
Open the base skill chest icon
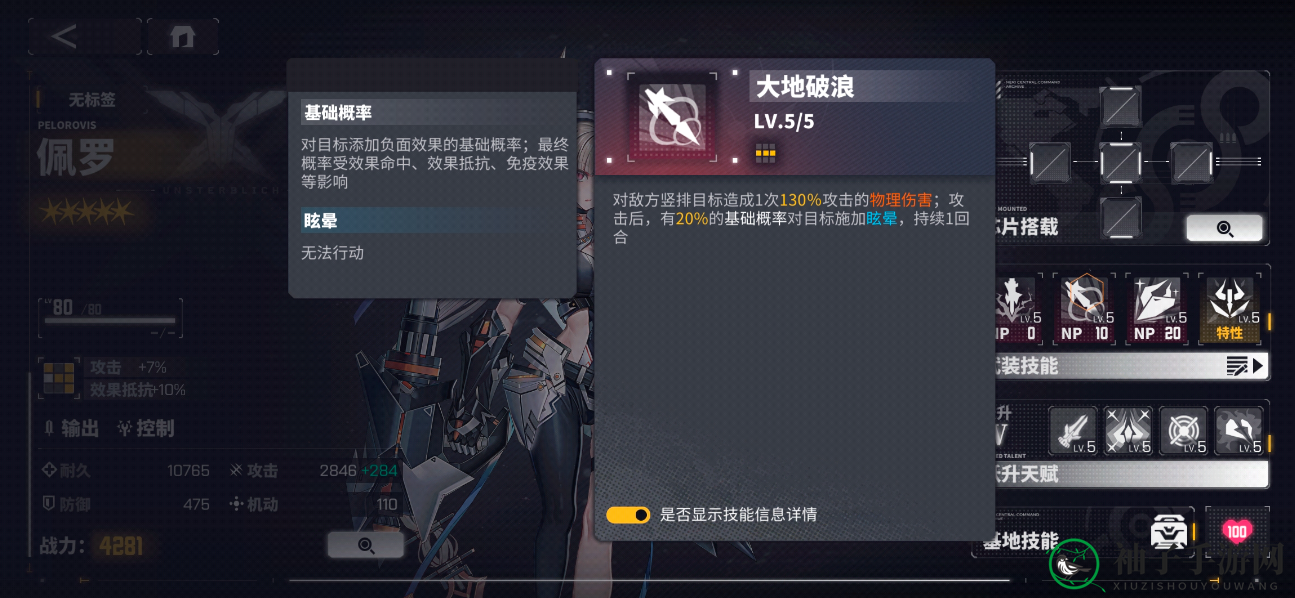coord(1168,532)
